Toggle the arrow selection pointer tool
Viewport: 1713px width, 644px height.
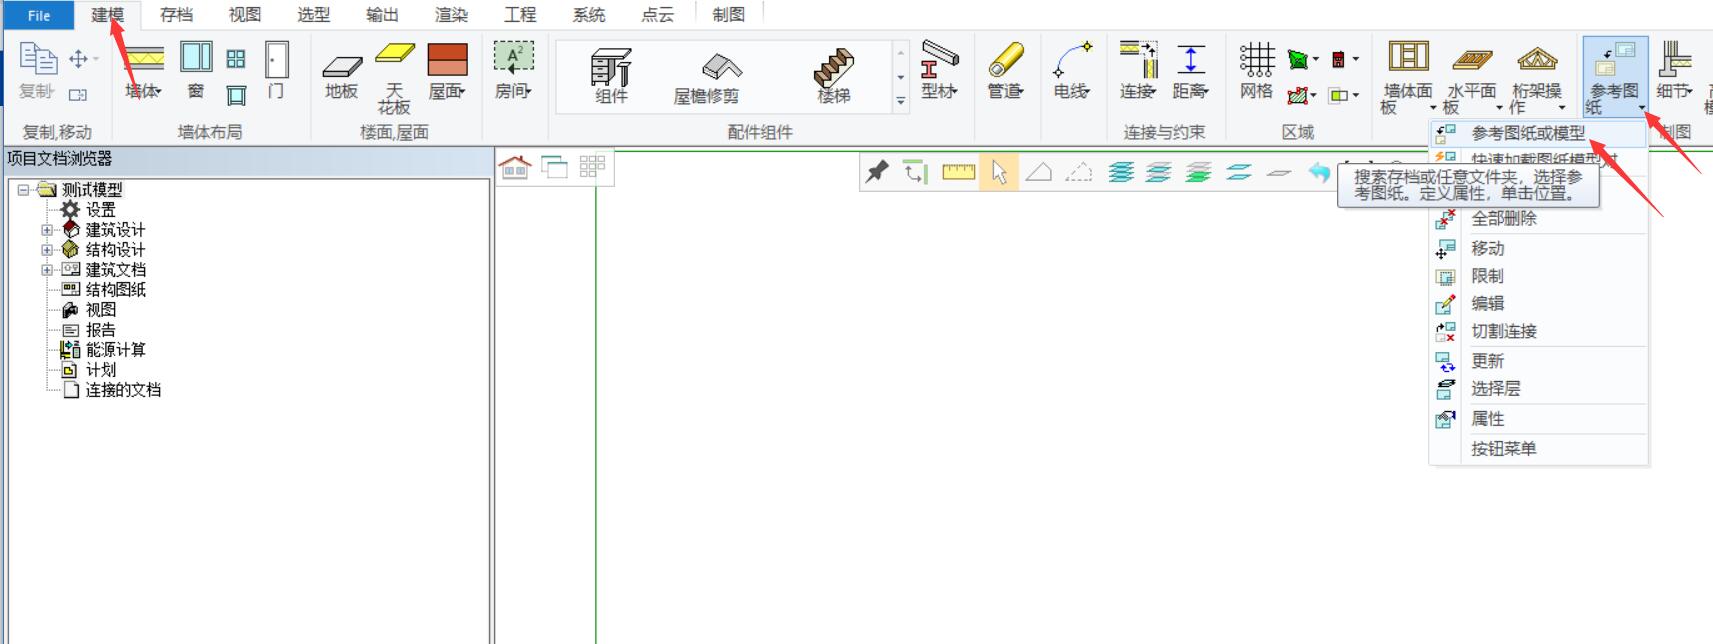[999, 172]
